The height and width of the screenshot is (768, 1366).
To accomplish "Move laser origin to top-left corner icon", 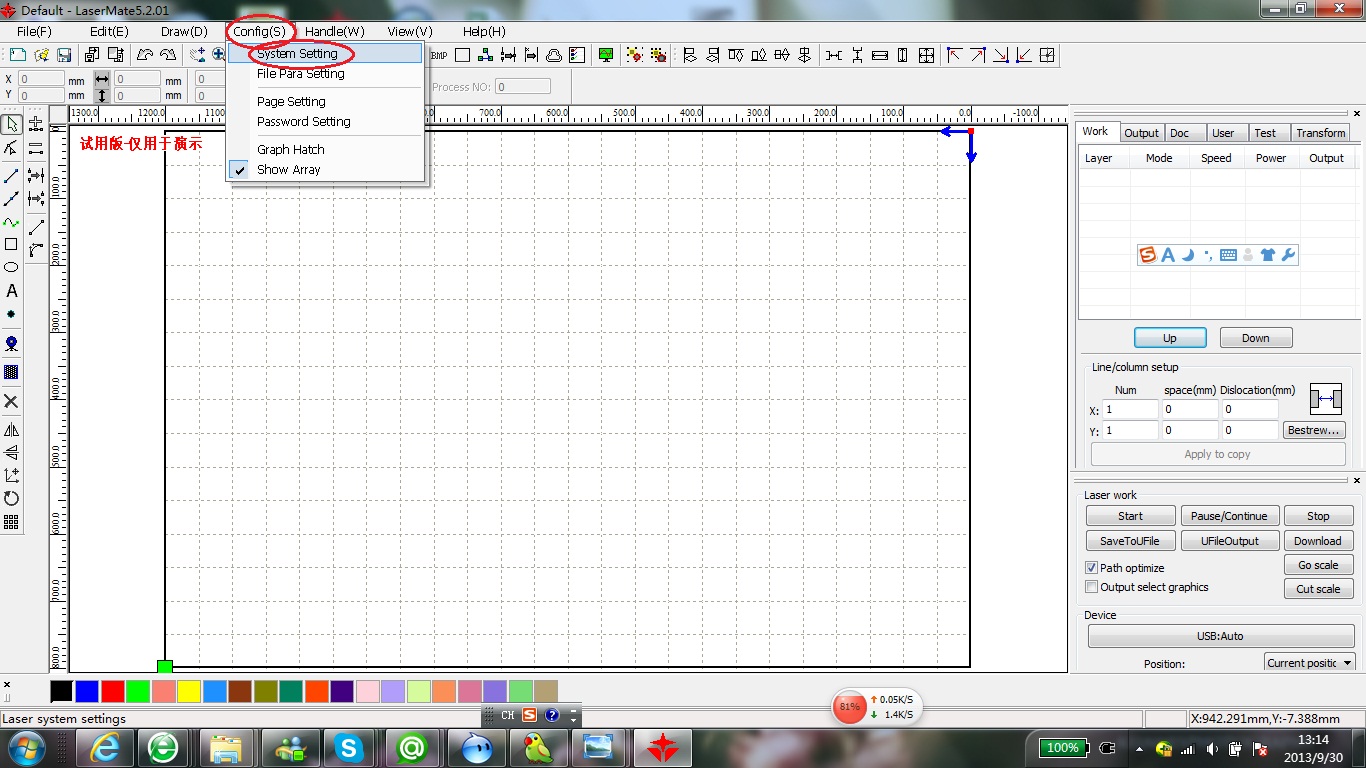I will pos(954,55).
